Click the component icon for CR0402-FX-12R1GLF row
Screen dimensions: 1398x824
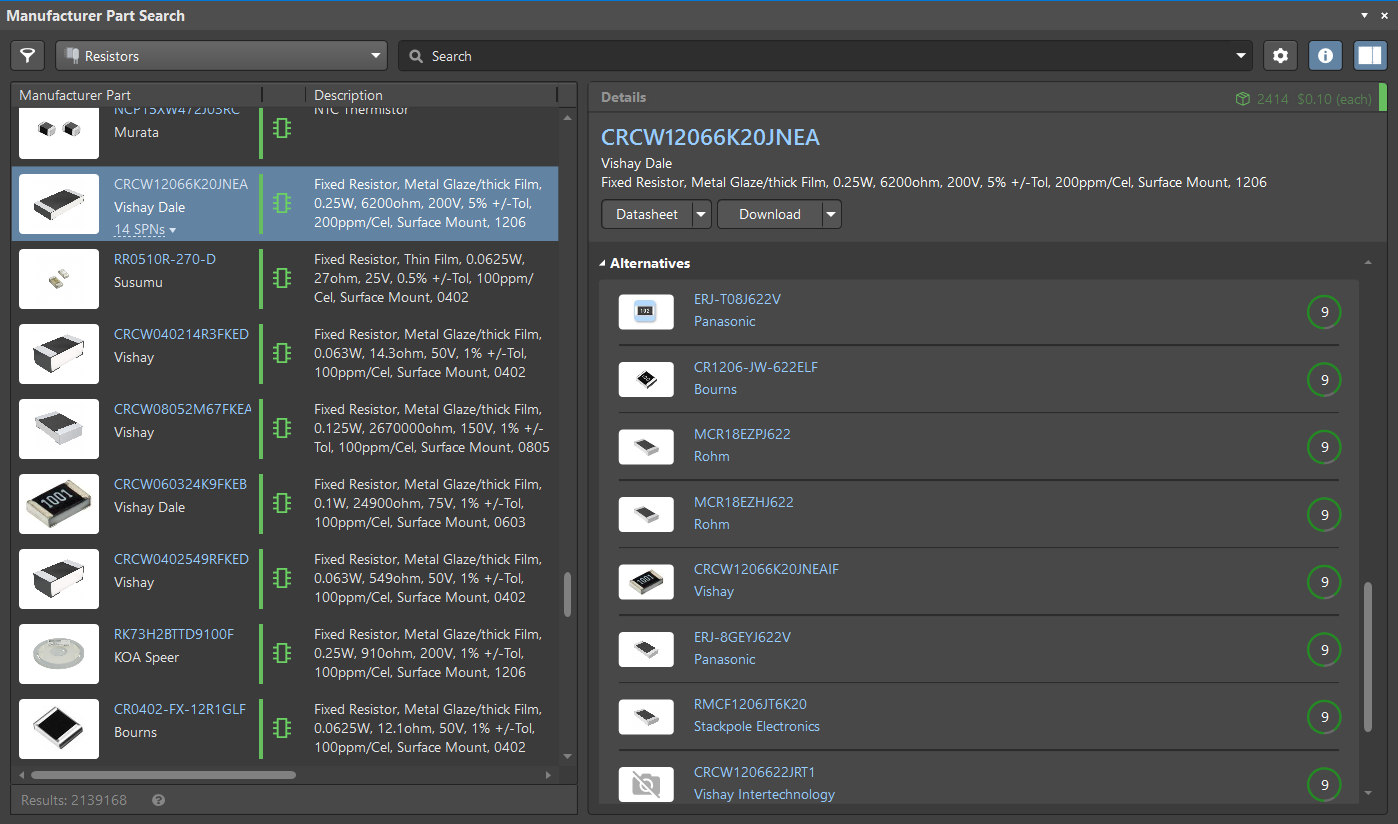click(x=282, y=728)
